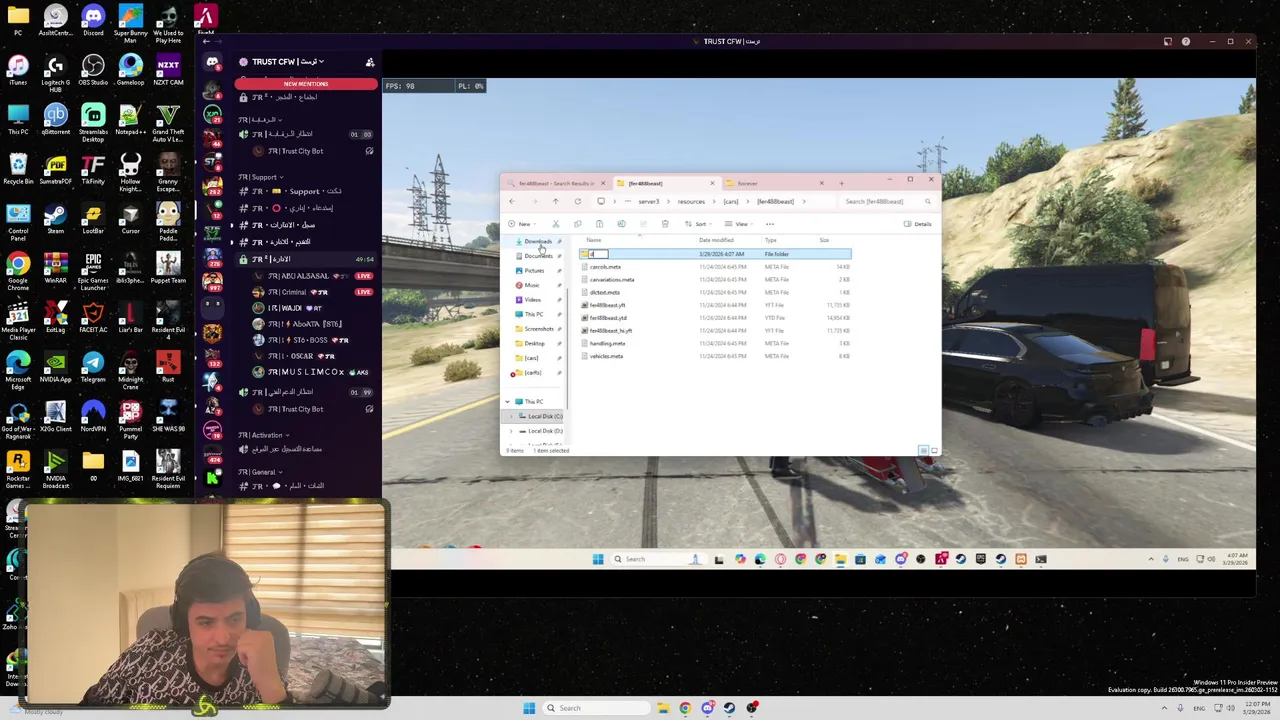Add a new Explorer tab with plus button

click(x=841, y=183)
